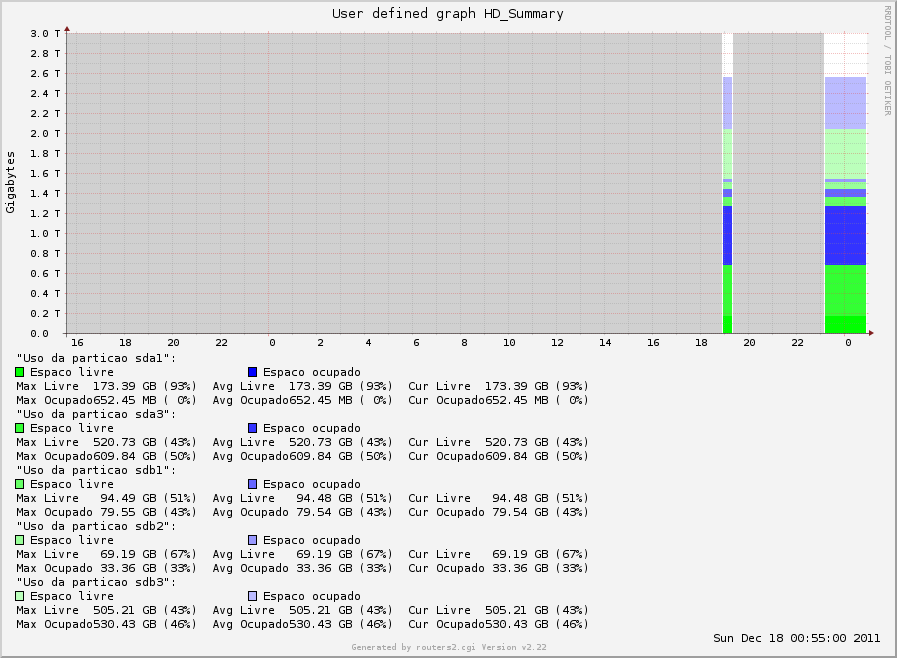Screen dimensions: 897x658
Task: Click the green Espaco livre swatch for sda1
Action: pyautogui.click(x=20, y=371)
